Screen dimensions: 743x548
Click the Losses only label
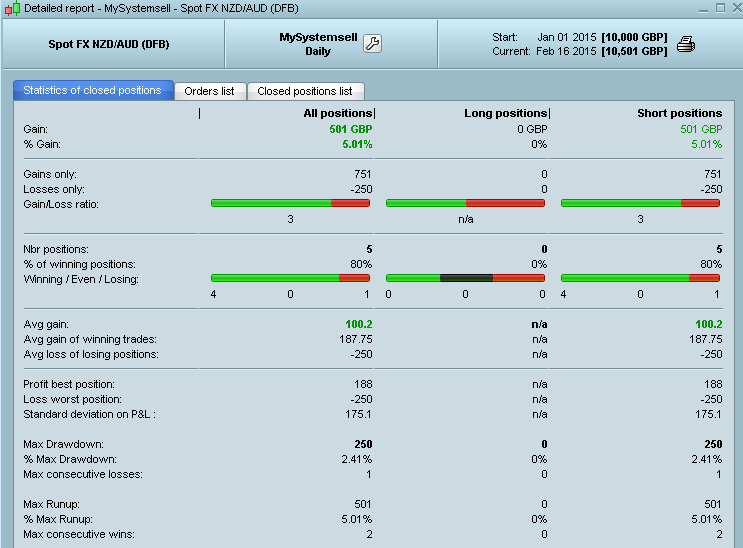click(54, 189)
